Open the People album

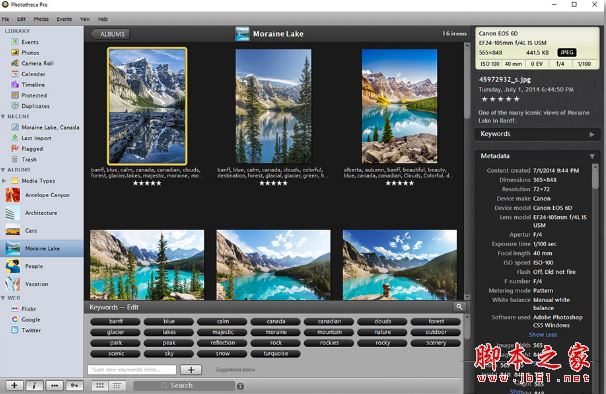[x=41, y=266]
